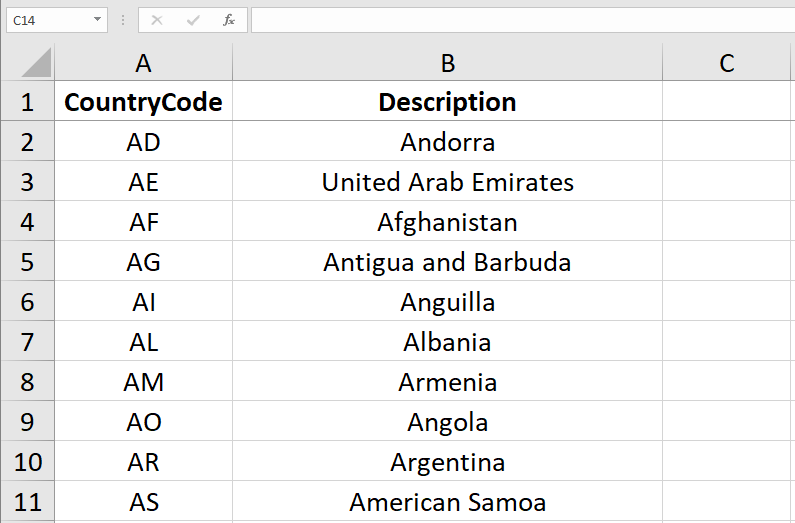Viewport: 795px width, 523px height.
Task: Click the Insert Function fx icon
Action: point(229,20)
